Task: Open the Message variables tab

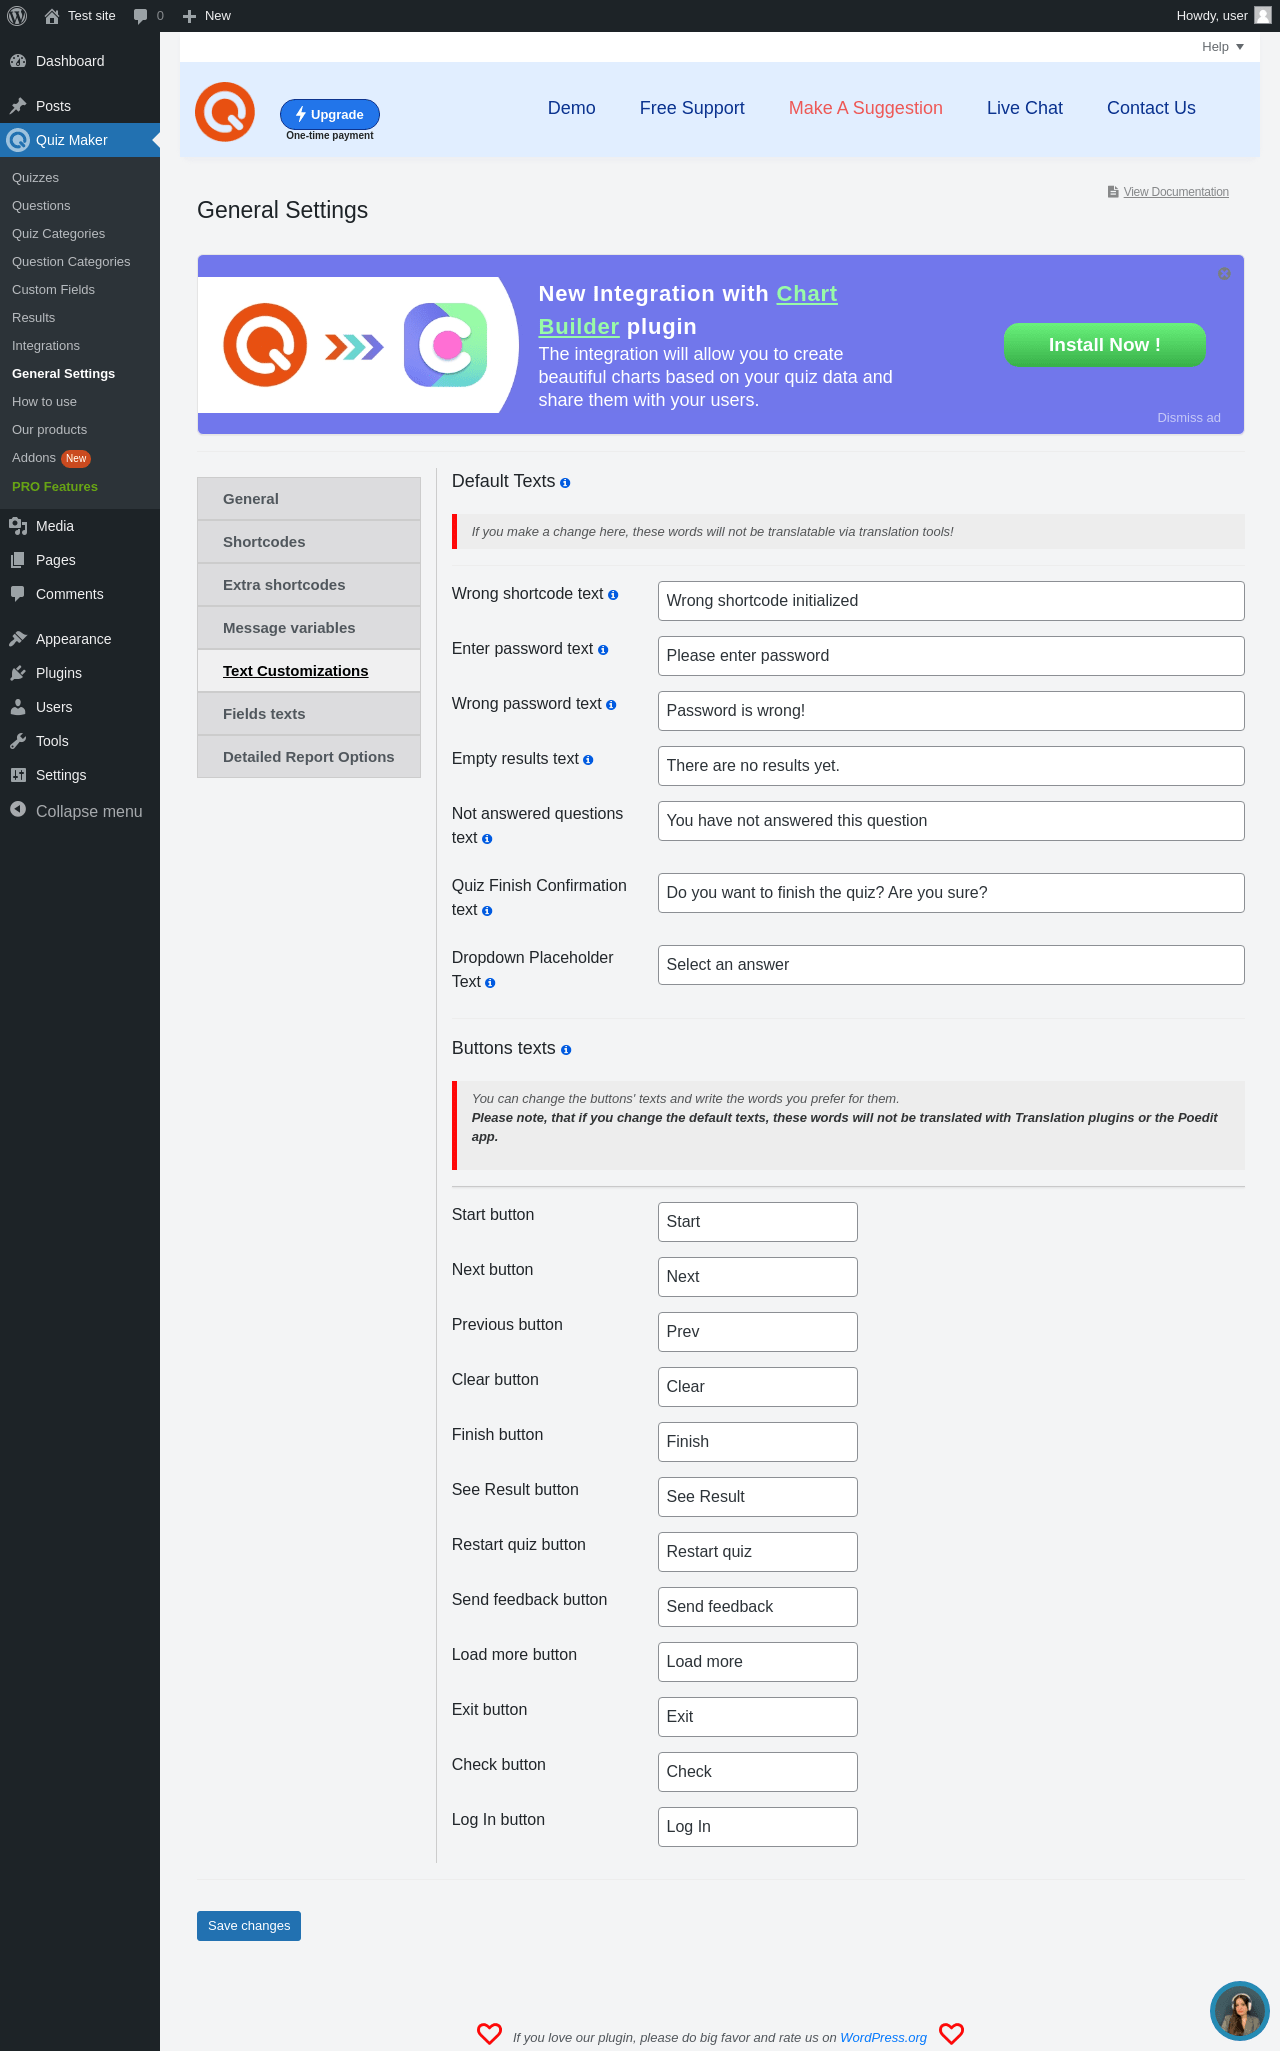Action: 289,628
